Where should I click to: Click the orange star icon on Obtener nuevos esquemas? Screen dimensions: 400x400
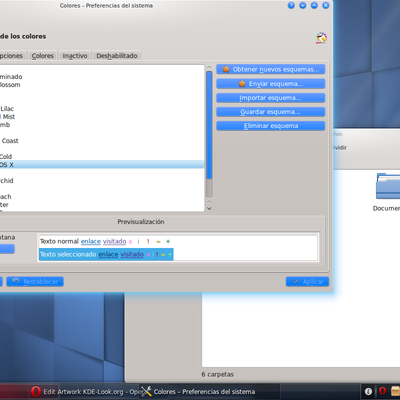pyautogui.click(x=226, y=69)
